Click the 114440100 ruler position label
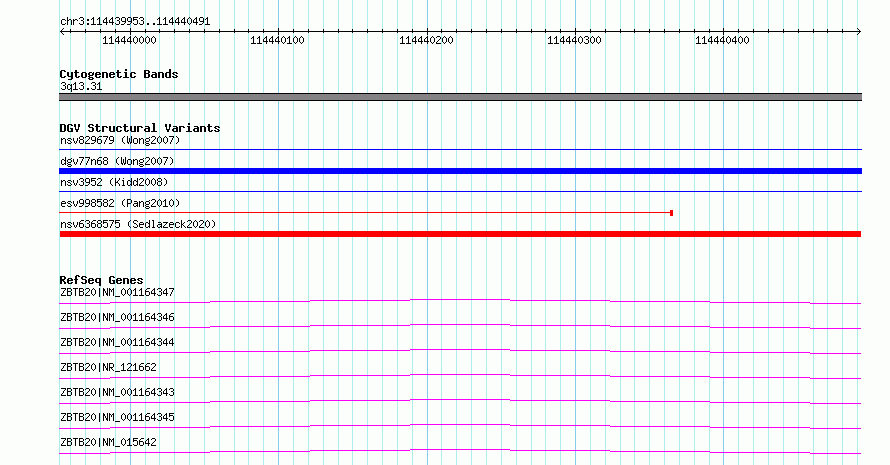 (278, 40)
